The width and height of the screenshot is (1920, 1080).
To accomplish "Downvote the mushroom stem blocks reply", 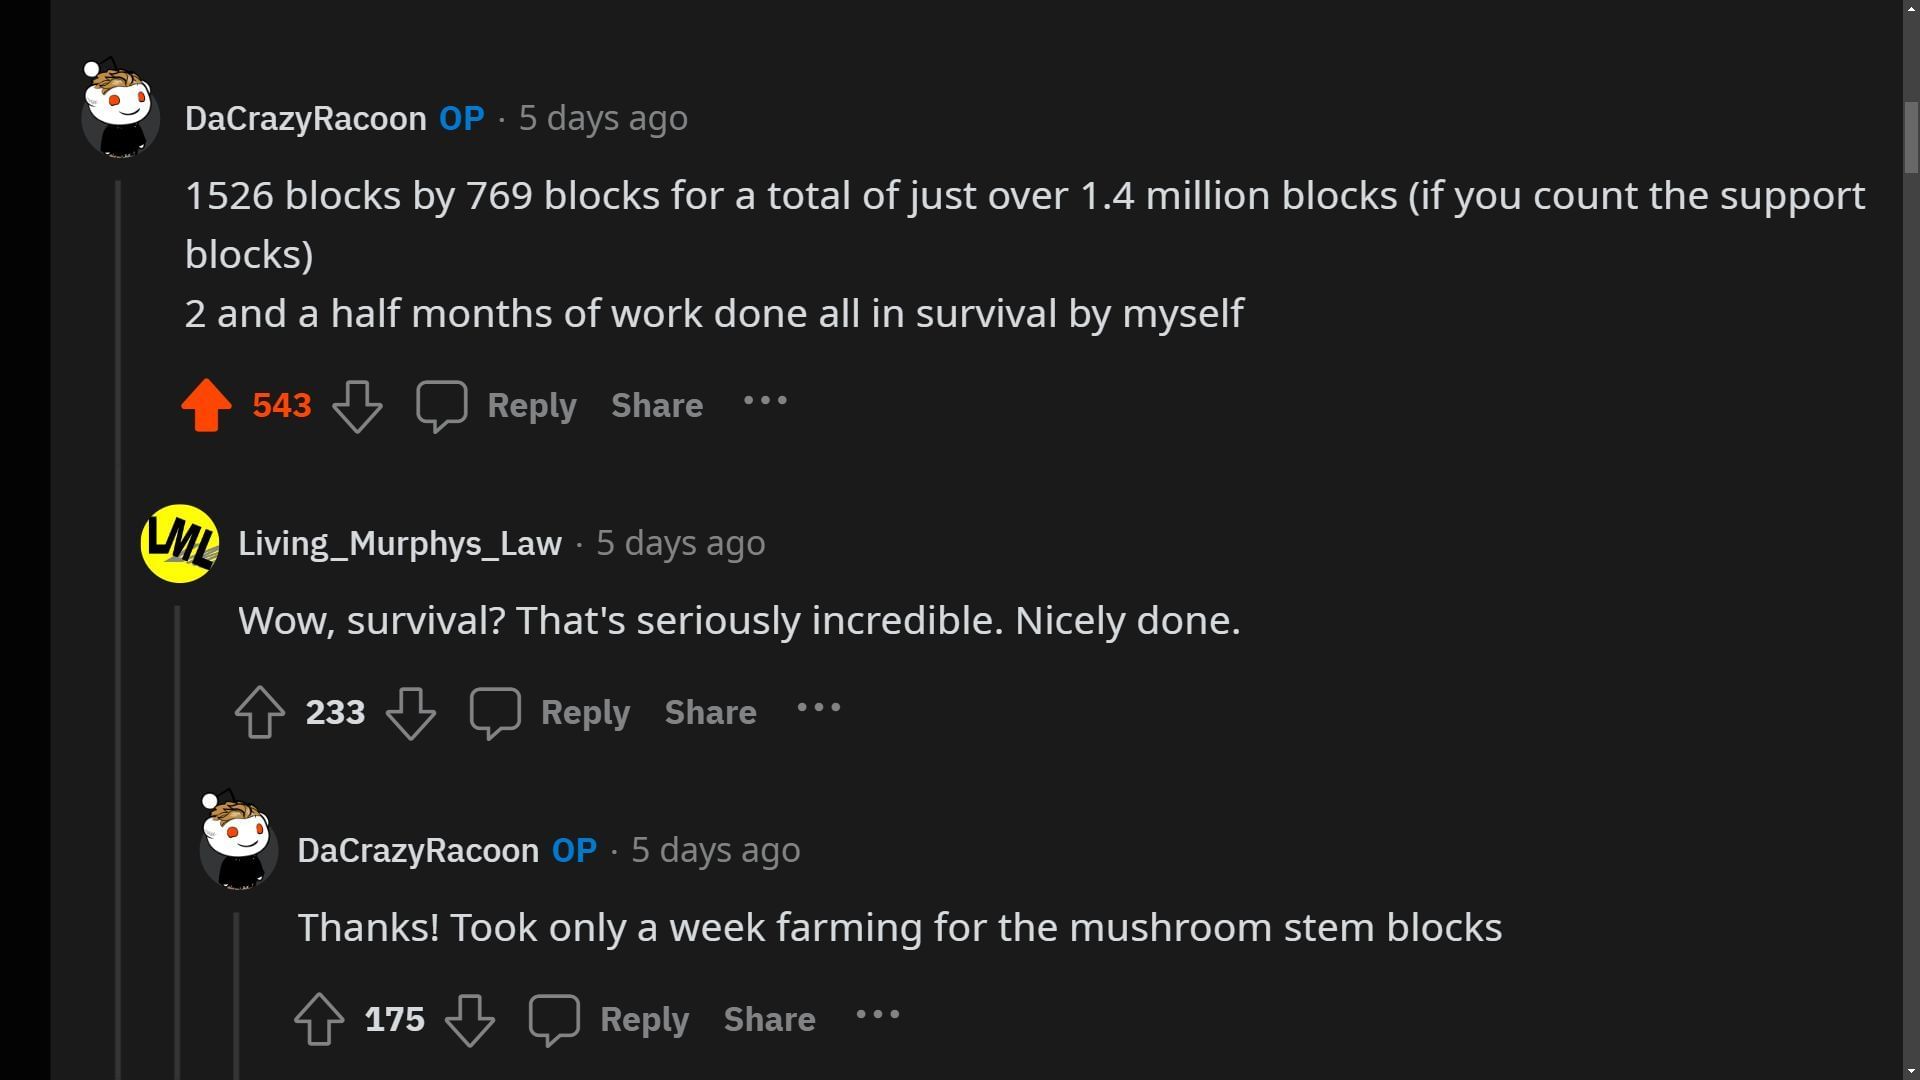I will click(x=470, y=1019).
